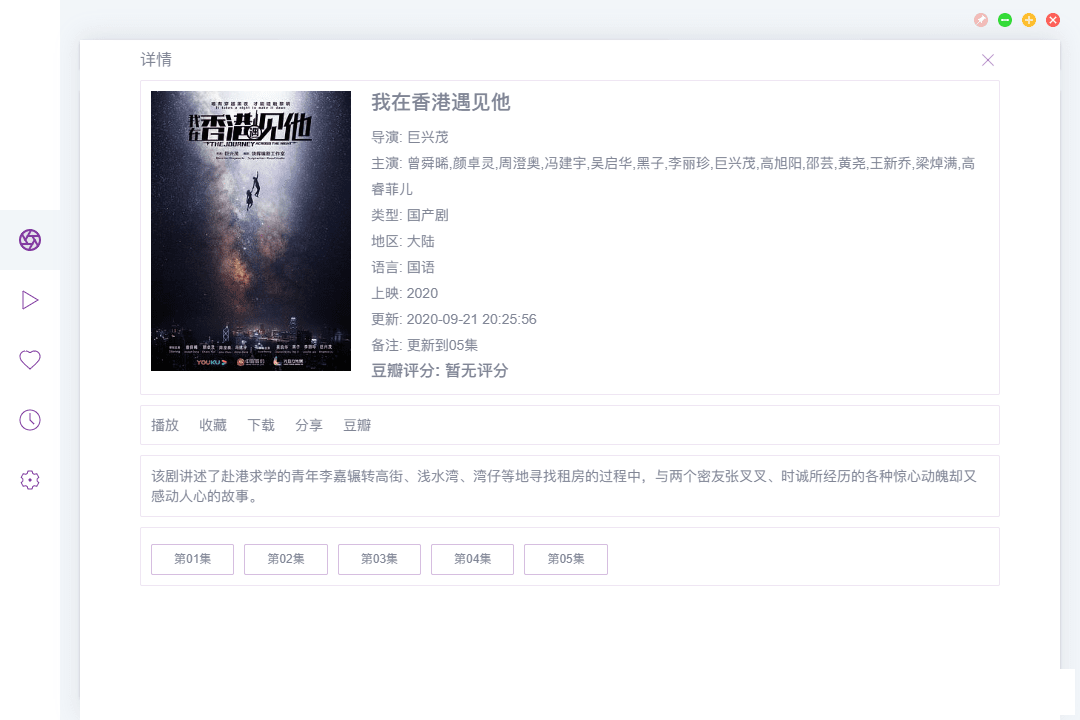1080x720 pixels.
Task: Click the 地区: 大陆 text
Action: [x=403, y=241]
